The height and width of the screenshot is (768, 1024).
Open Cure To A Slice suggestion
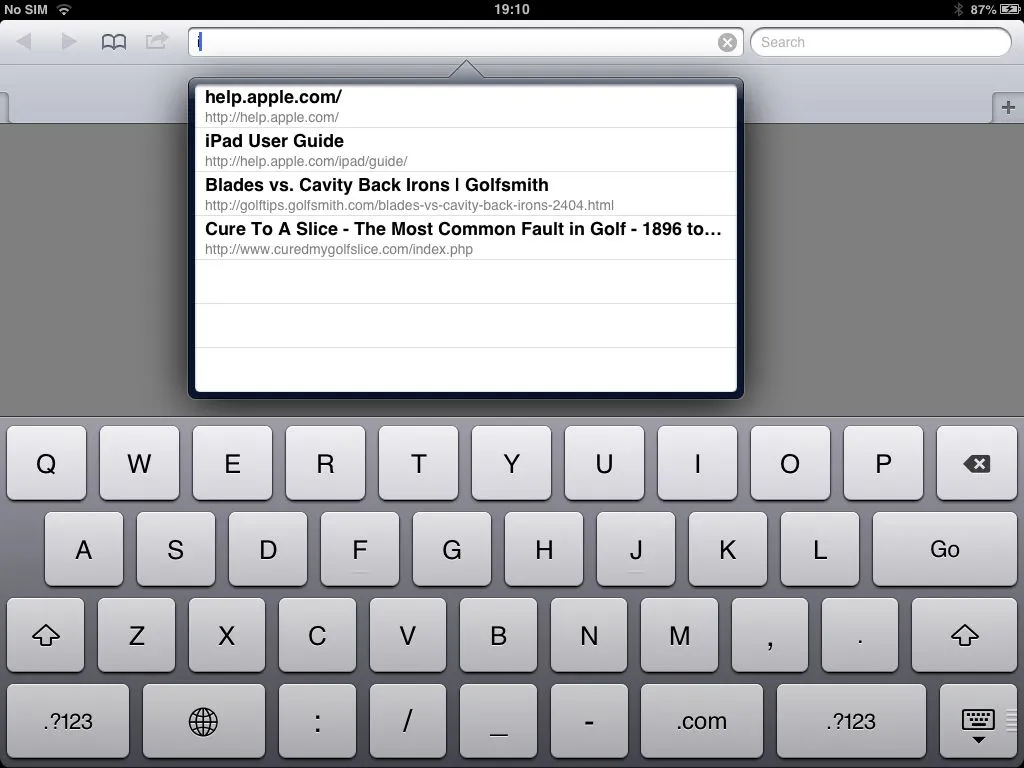click(465, 238)
